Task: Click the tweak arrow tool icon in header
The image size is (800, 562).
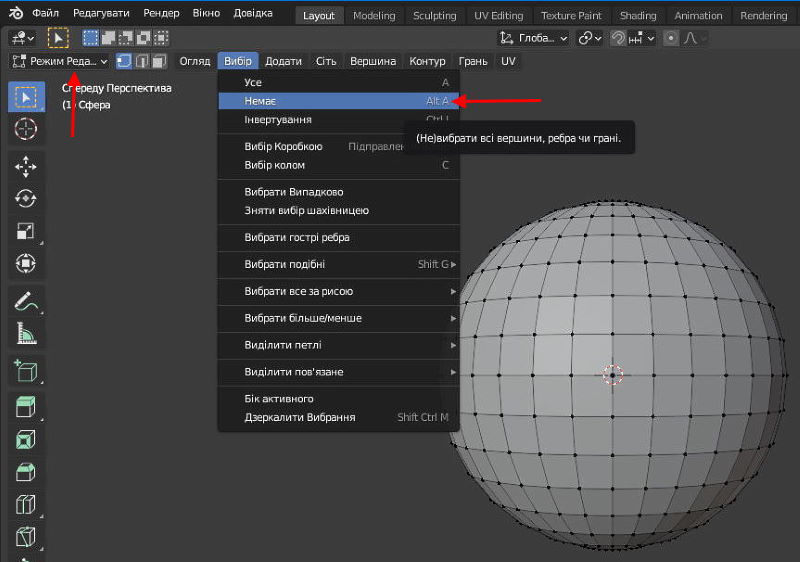Action: click(58, 38)
